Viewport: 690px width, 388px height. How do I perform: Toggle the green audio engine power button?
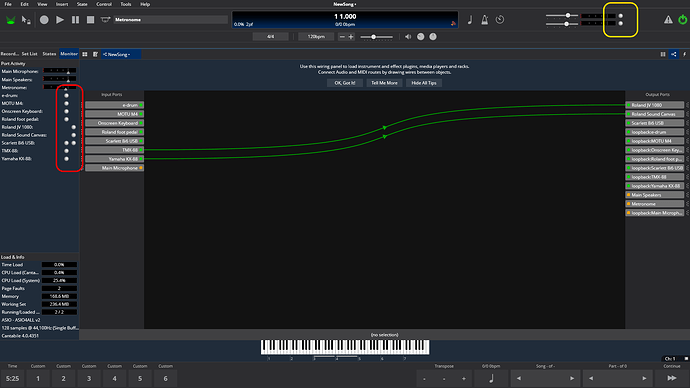(683, 20)
